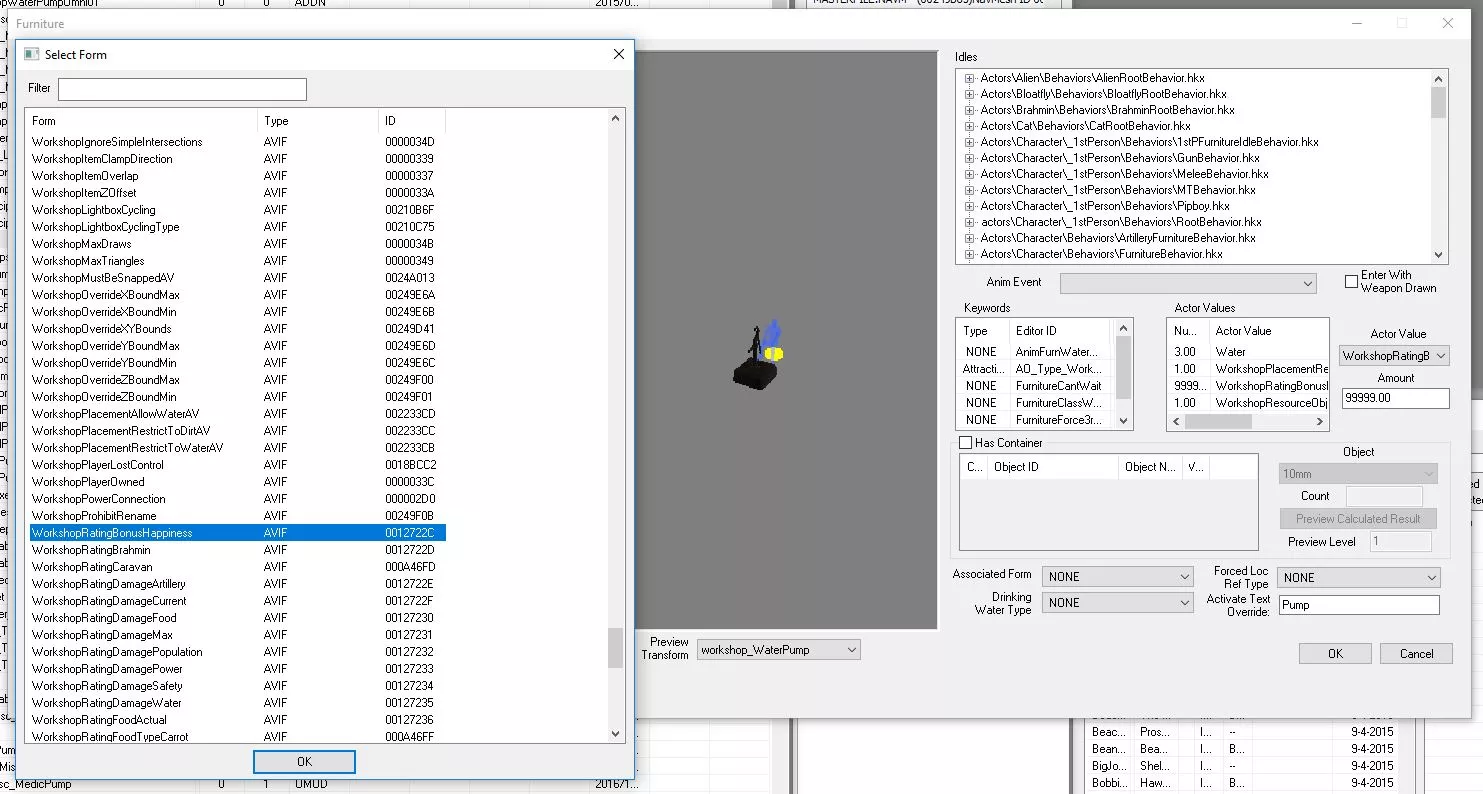1483x794 pixels.
Task: Select WorkshopRatingBonusHappiness row
Action: (x=238, y=533)
